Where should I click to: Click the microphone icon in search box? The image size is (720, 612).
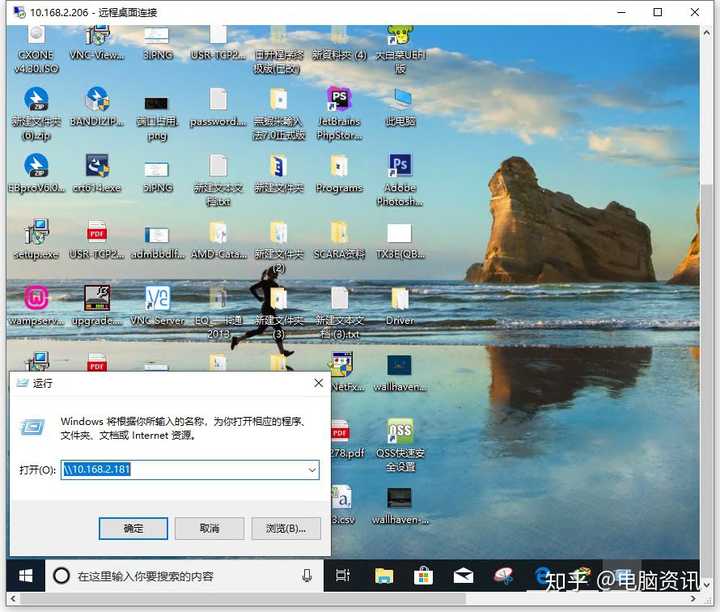point(307,575)
